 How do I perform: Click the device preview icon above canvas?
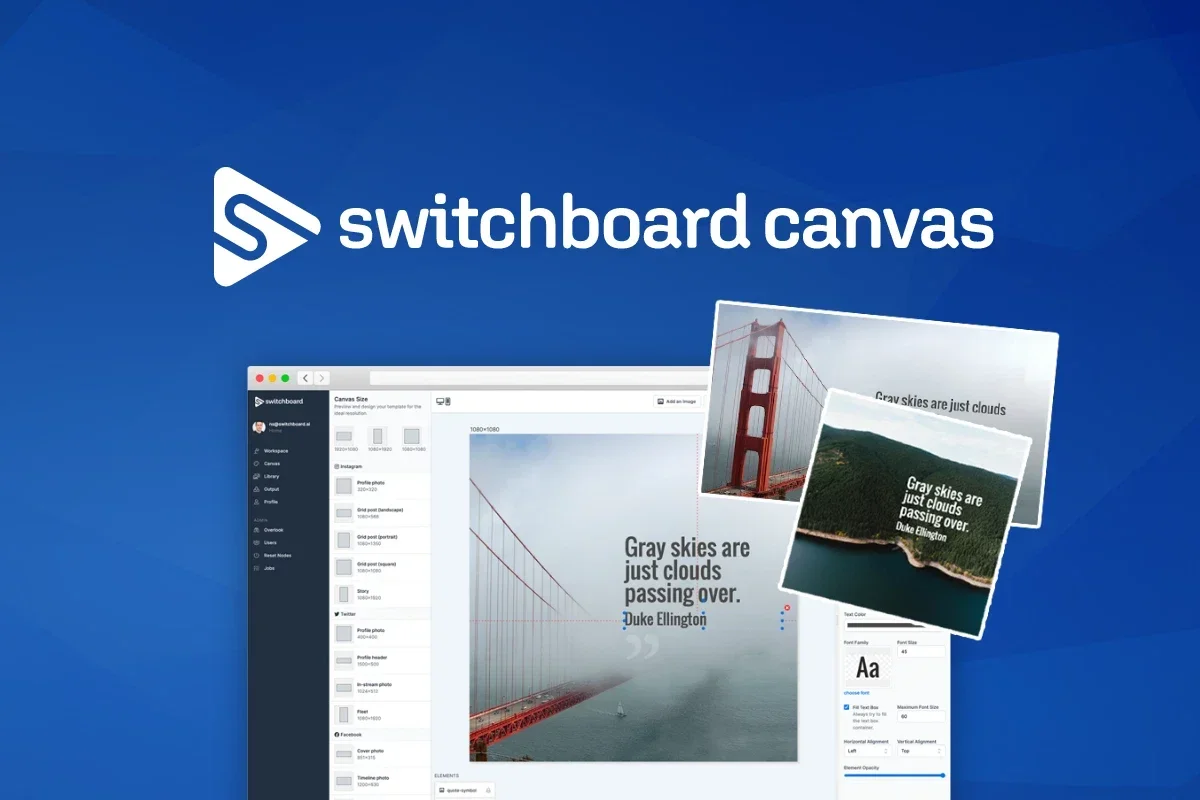(443, 401)
